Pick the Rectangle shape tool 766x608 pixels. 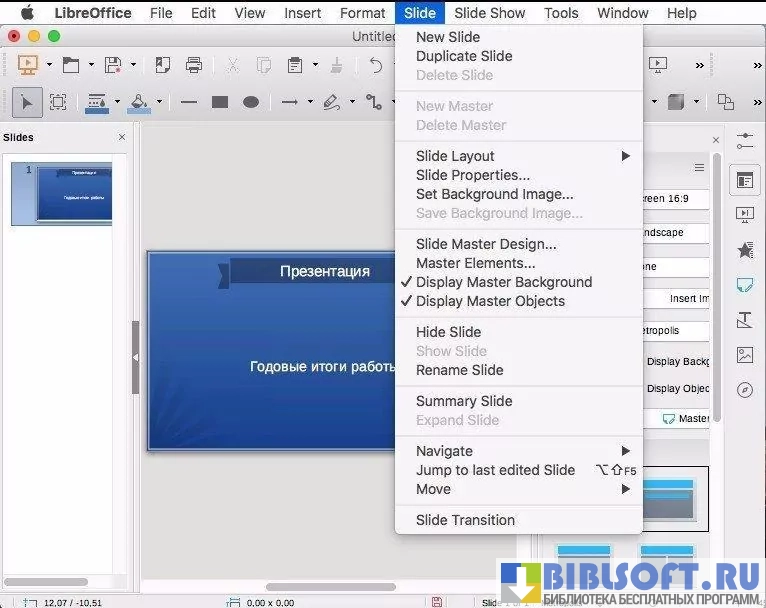(220, 102)
